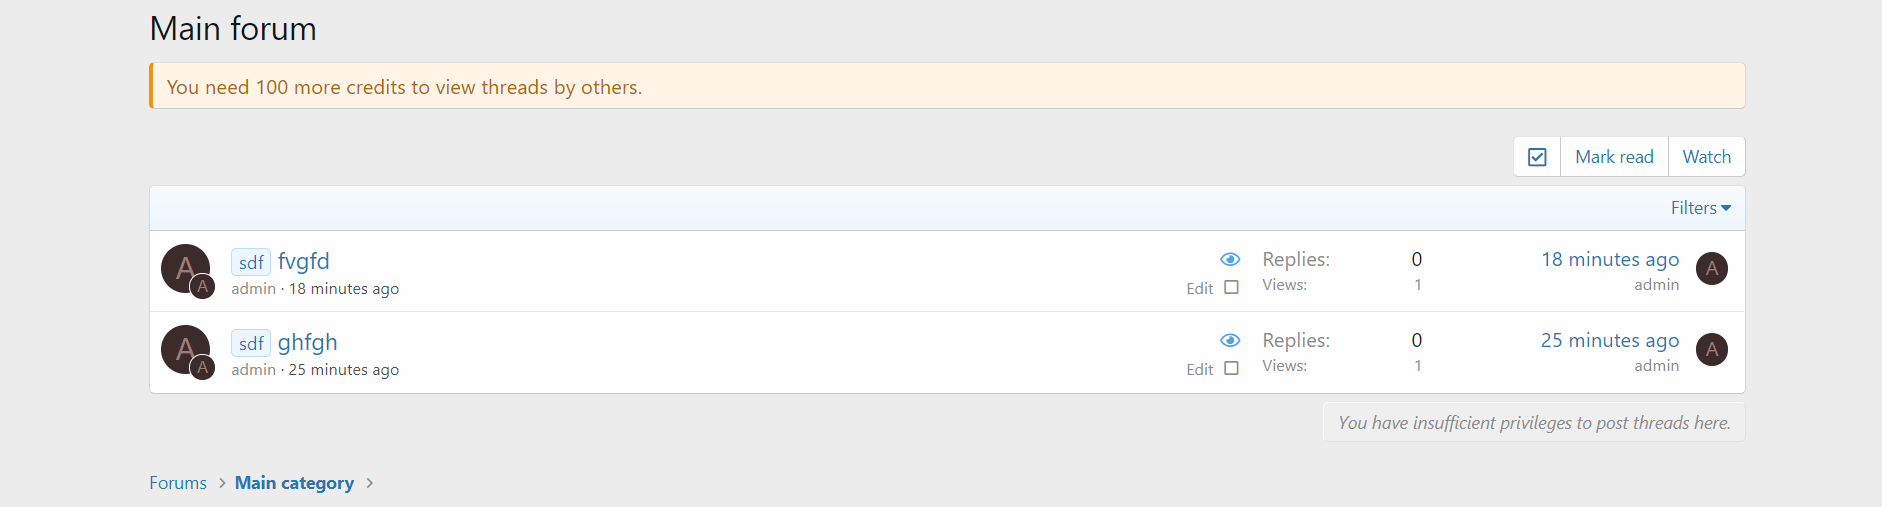Open the ghfgh thread title

coord(308,342)
